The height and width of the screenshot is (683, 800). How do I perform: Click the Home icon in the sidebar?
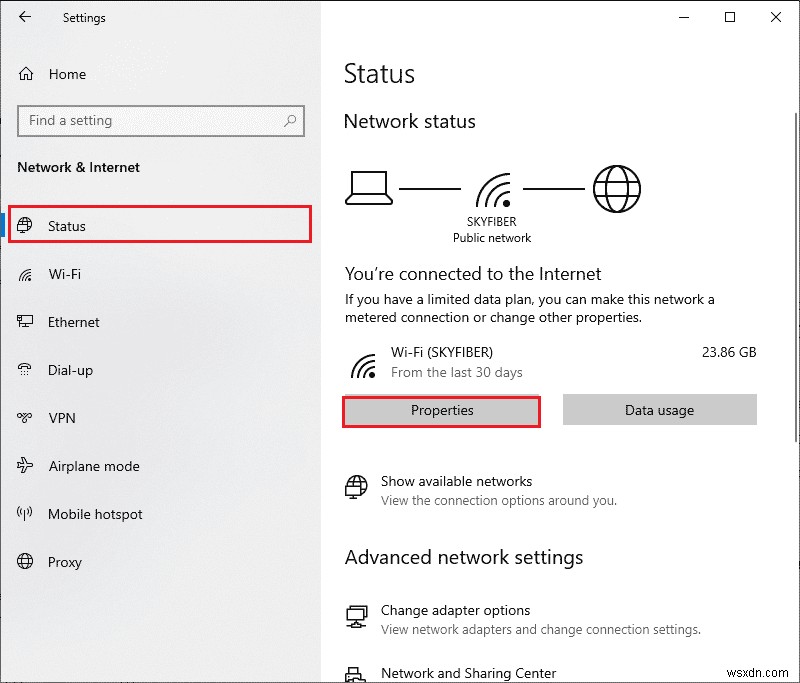(x=24, y=73)
